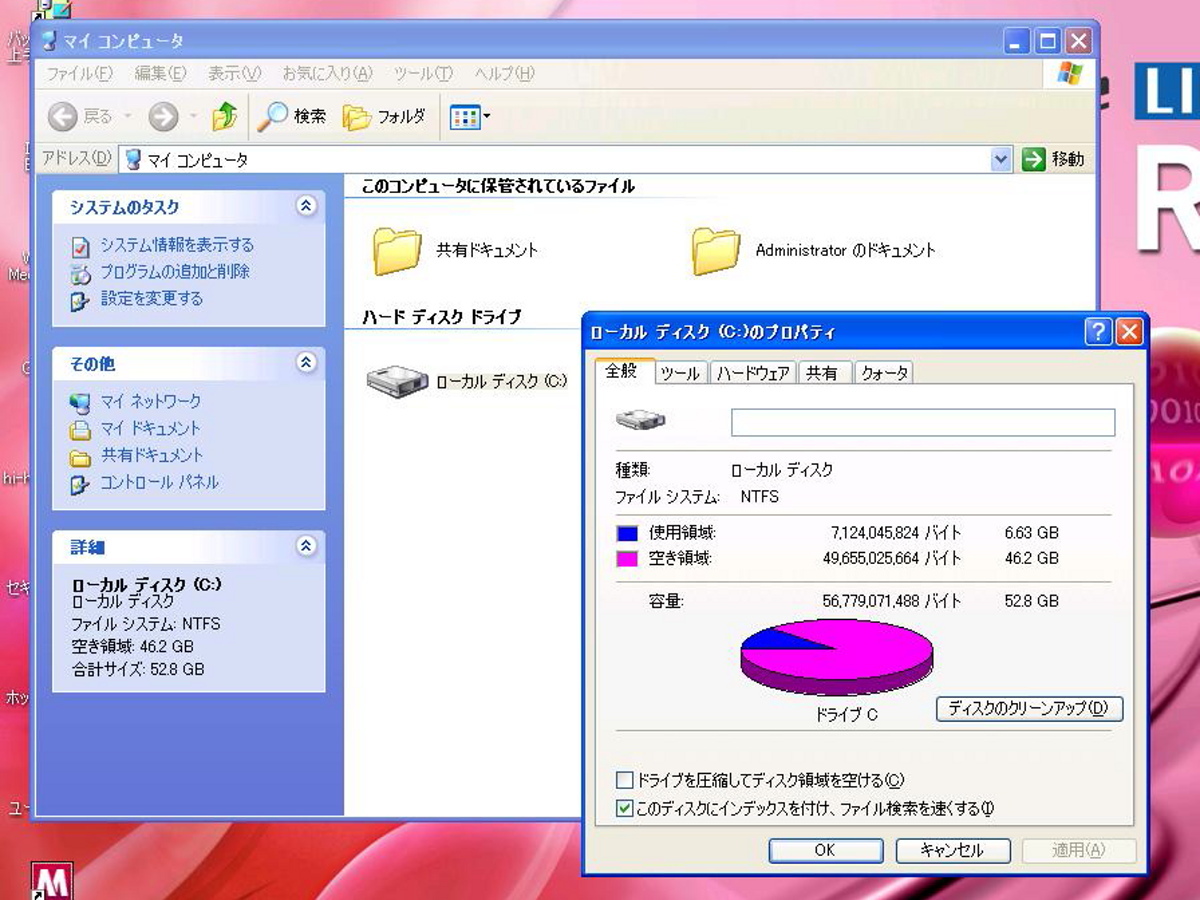1200x900 pixels.
Task: Select the Administrator のドキュメント folder icon
Action: (716, 250)
